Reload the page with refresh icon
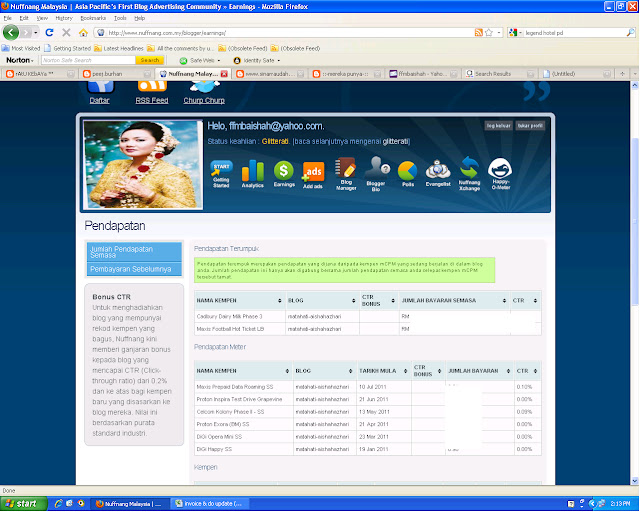The width and height of the screenshot is (640, 512). click(x=49, y=32)
